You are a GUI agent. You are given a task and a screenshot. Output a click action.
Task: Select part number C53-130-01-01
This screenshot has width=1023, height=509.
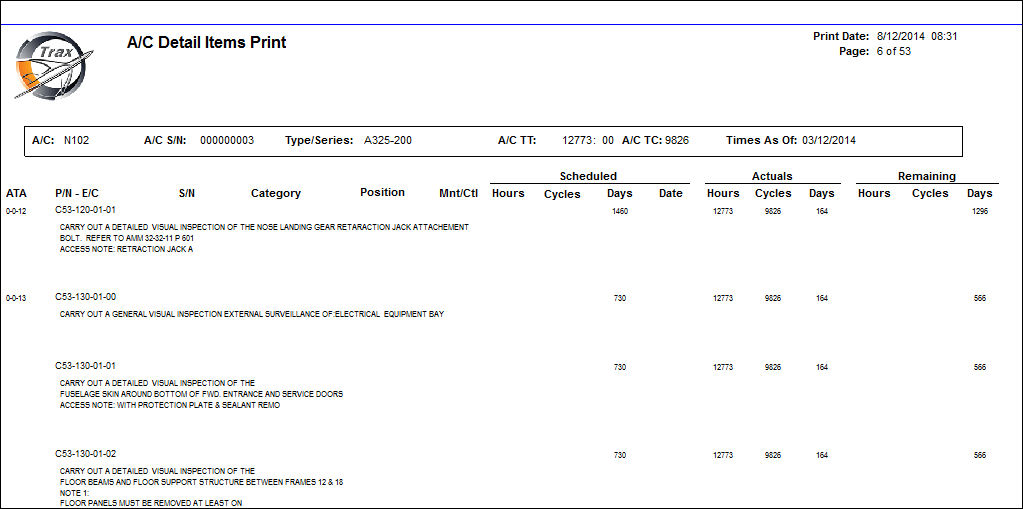[86, 366]
